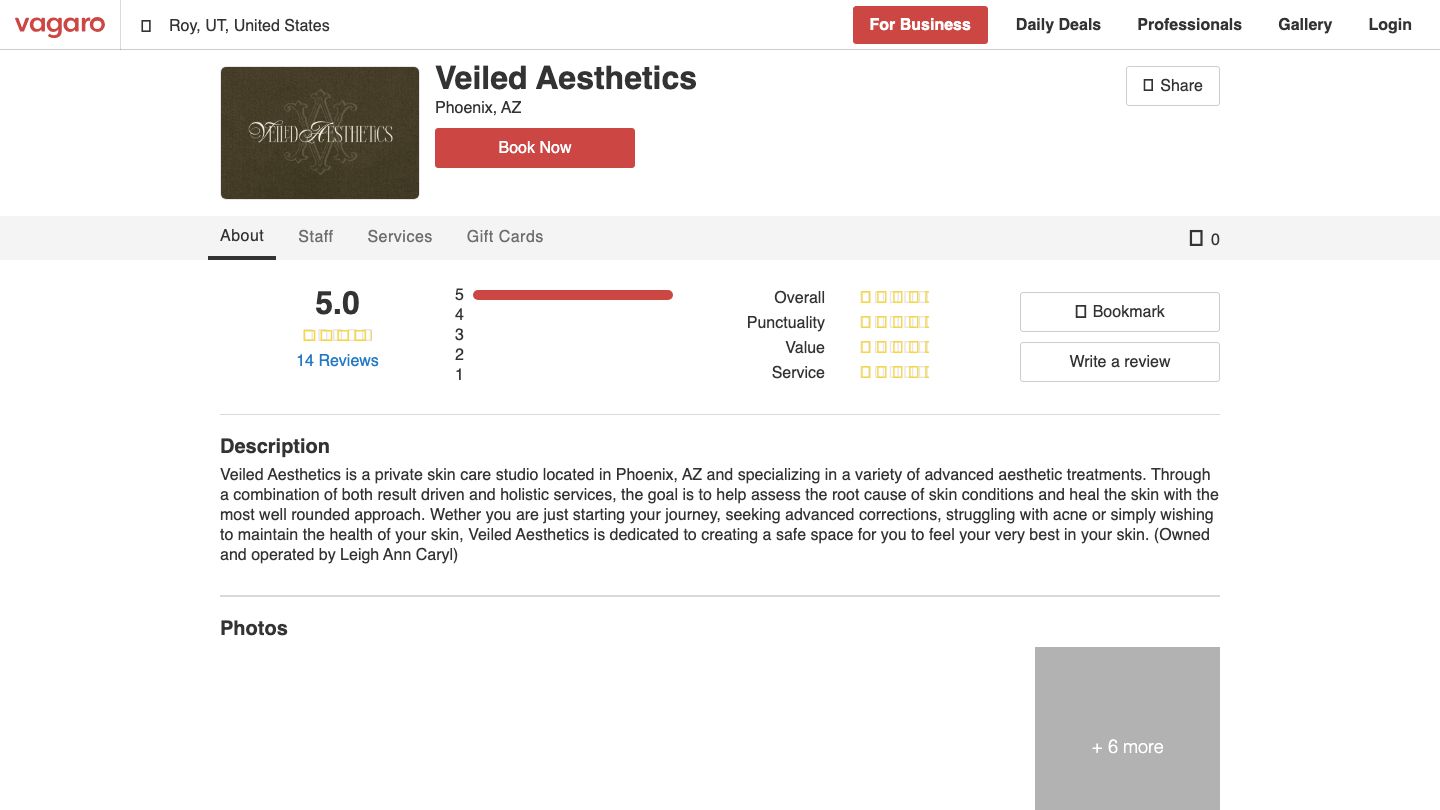Expand the photo gallery via + 6 more

coord(1127,746)
